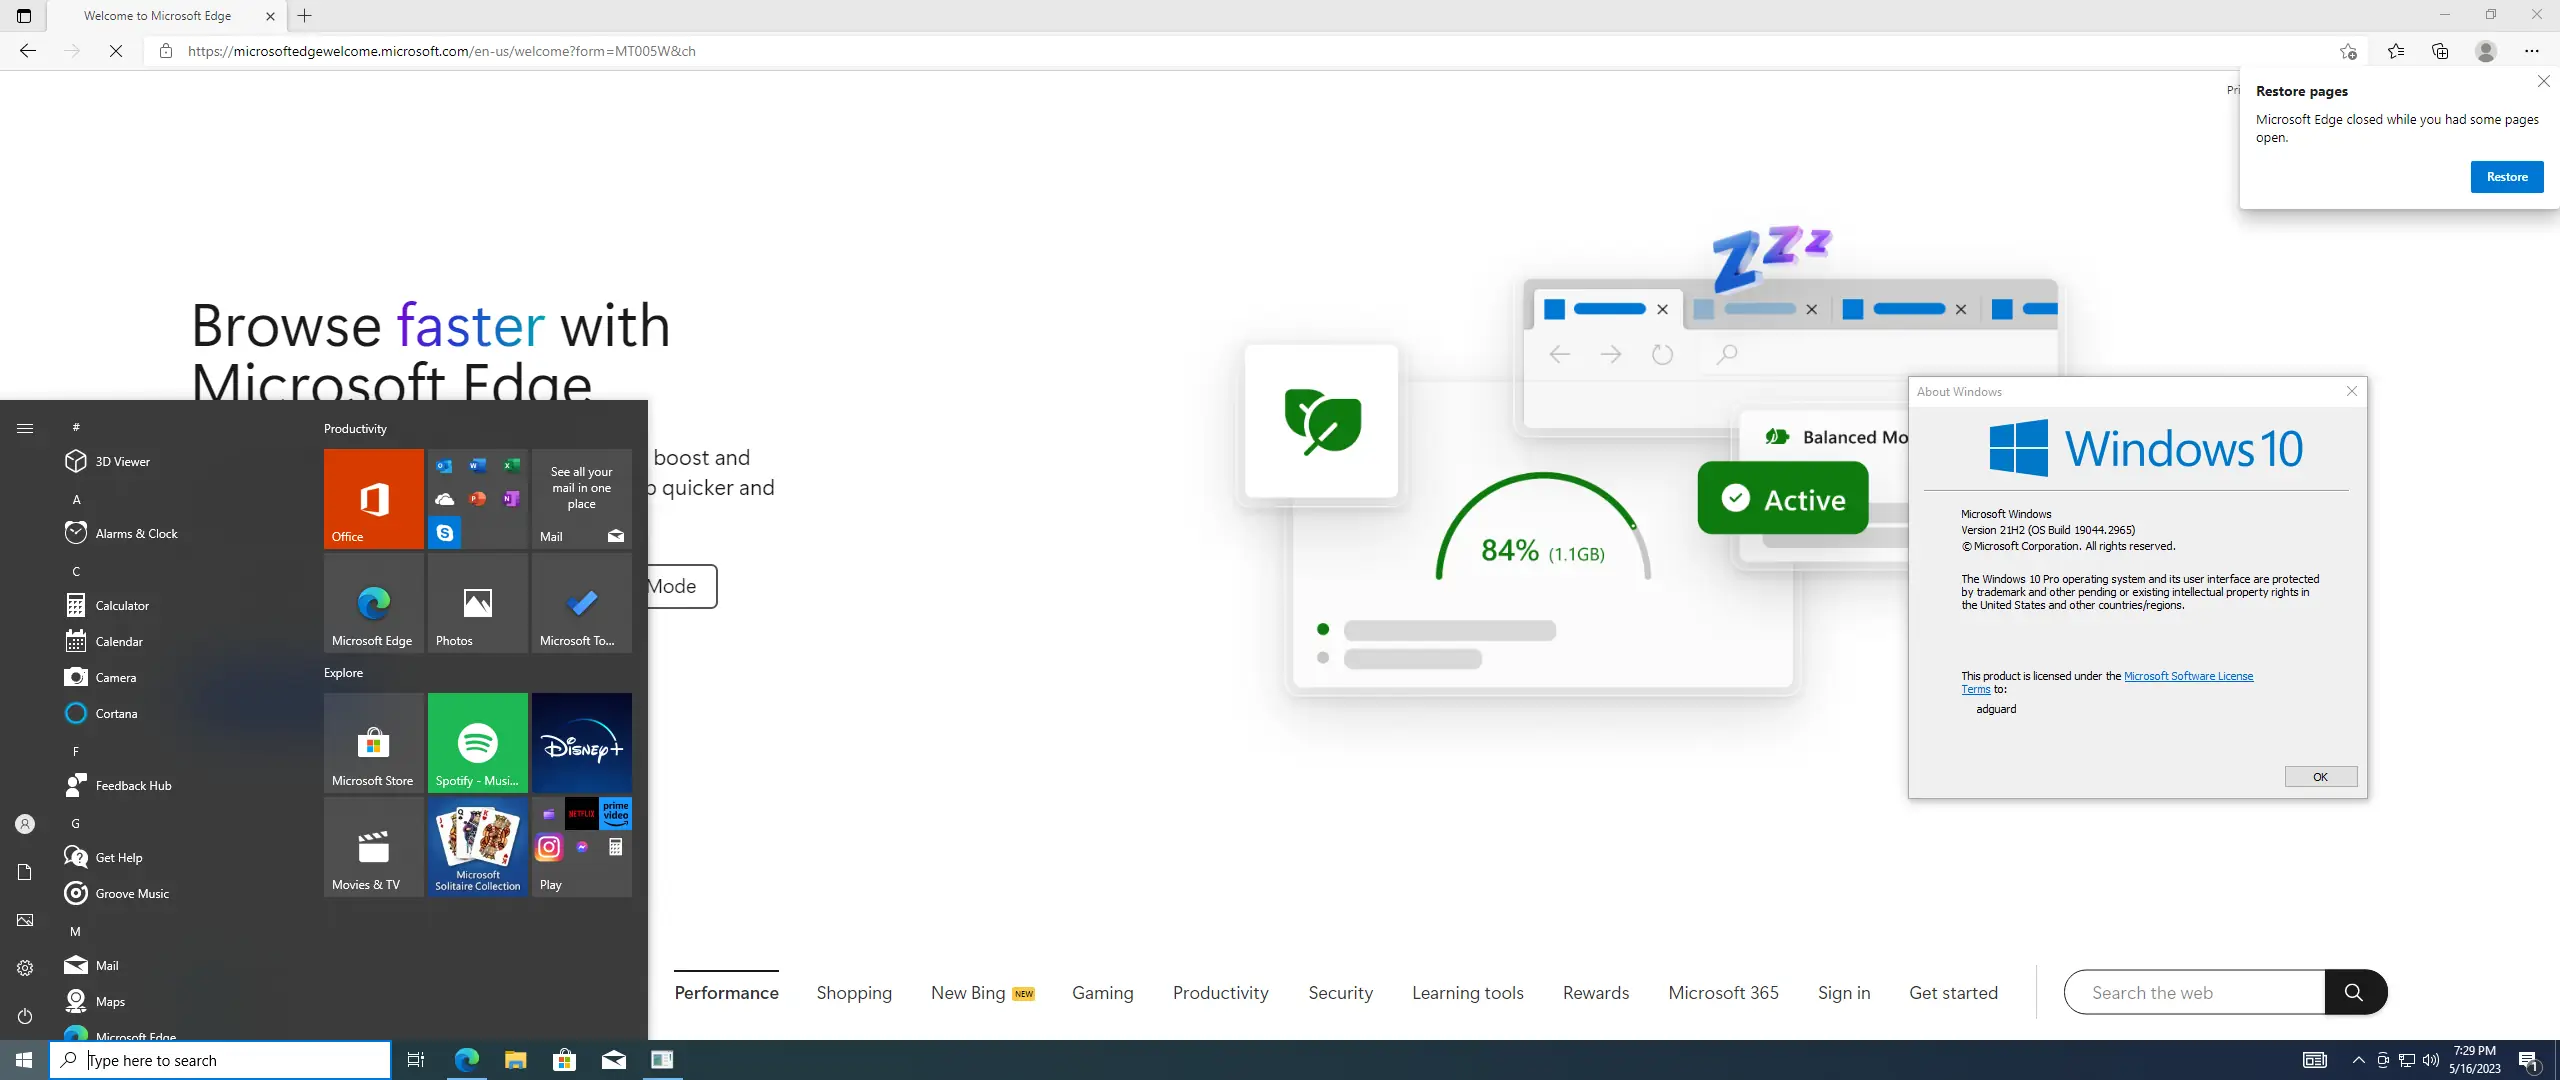2560x1080 pixels.
Task: Click the Search the web field
Action: point(2194,993)
